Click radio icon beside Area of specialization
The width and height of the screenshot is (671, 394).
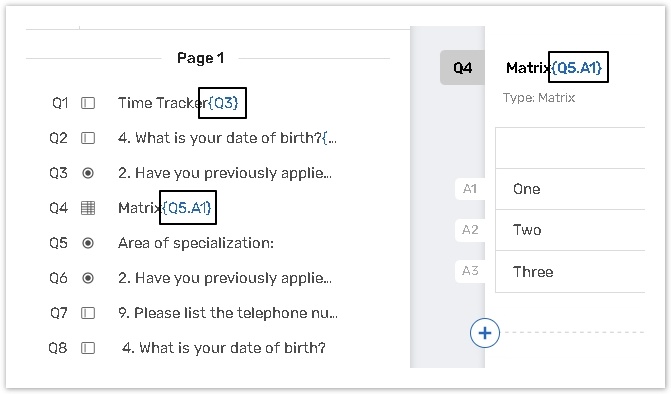coord(88,243)
